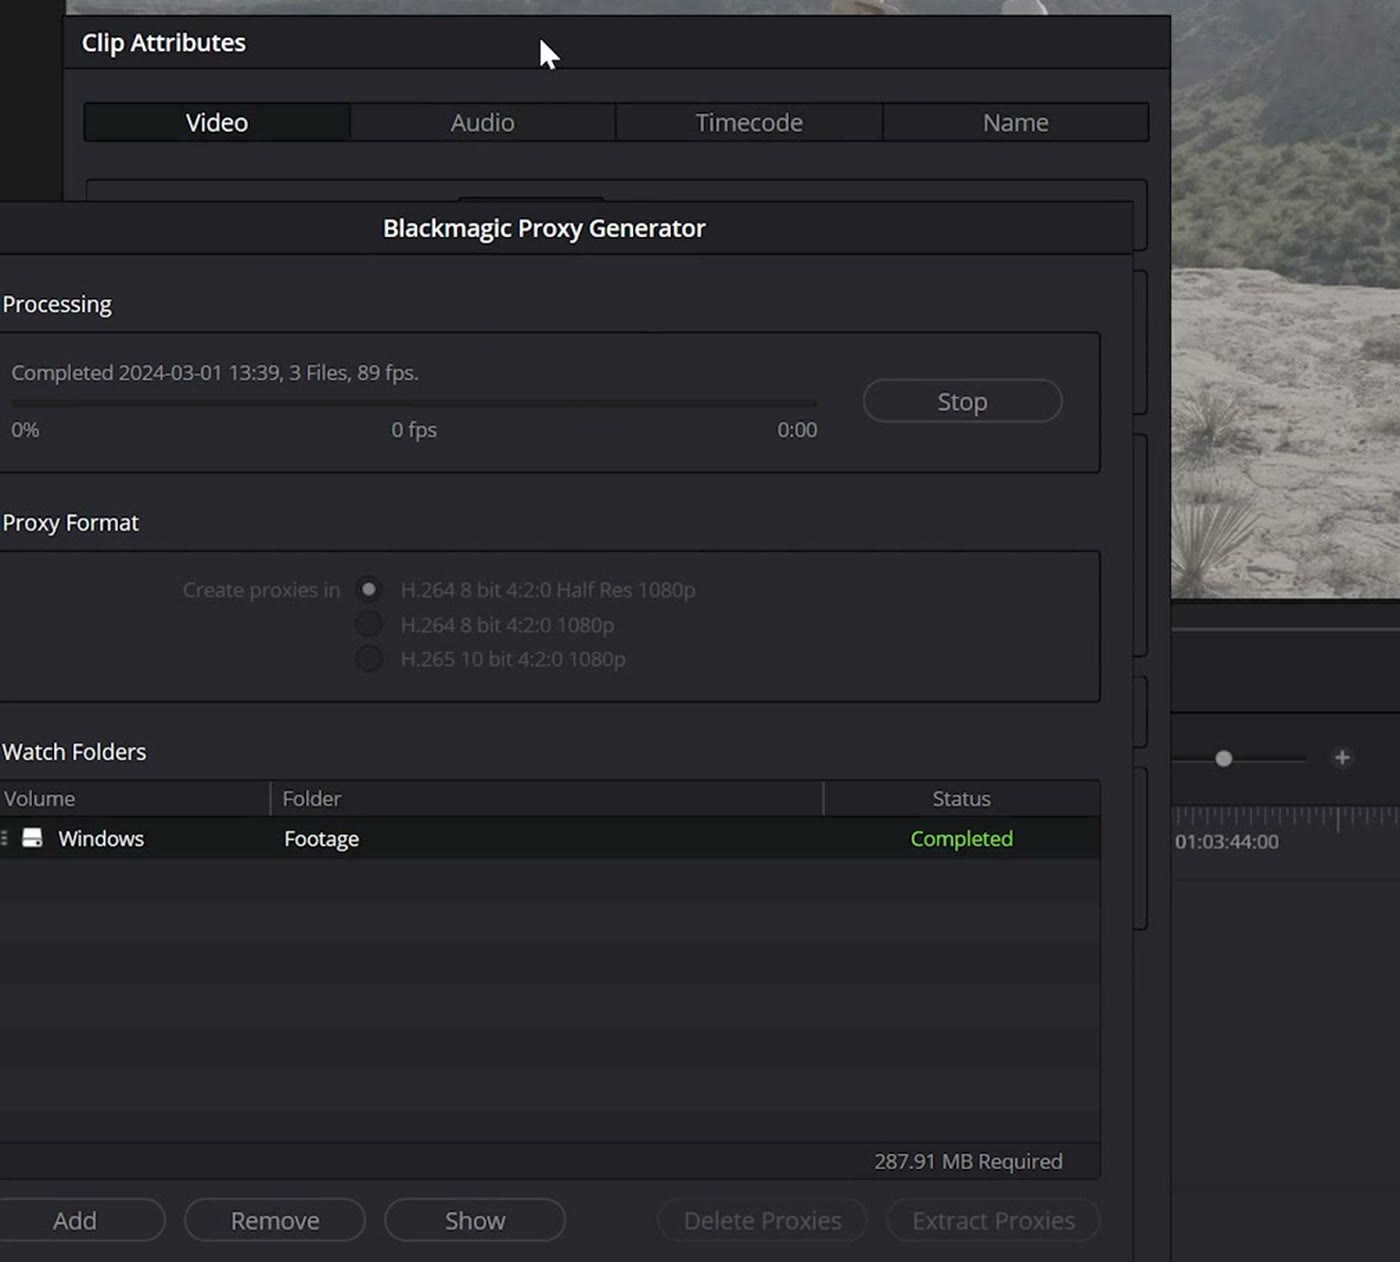Click the 0:00 time remaining readout

click(x=797, y=430)
